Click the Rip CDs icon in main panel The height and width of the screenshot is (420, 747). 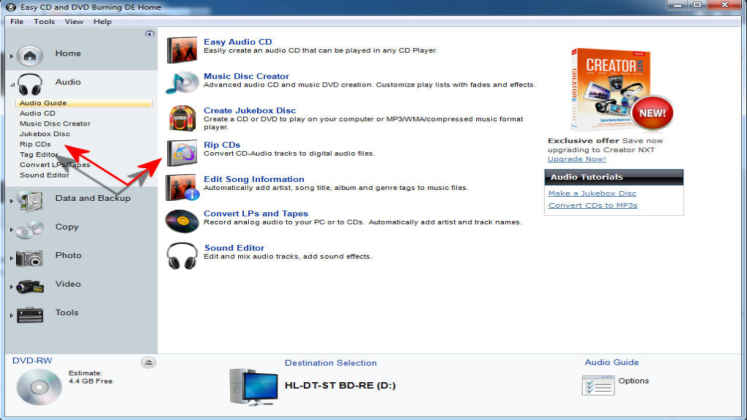click(x=181, y=153)
